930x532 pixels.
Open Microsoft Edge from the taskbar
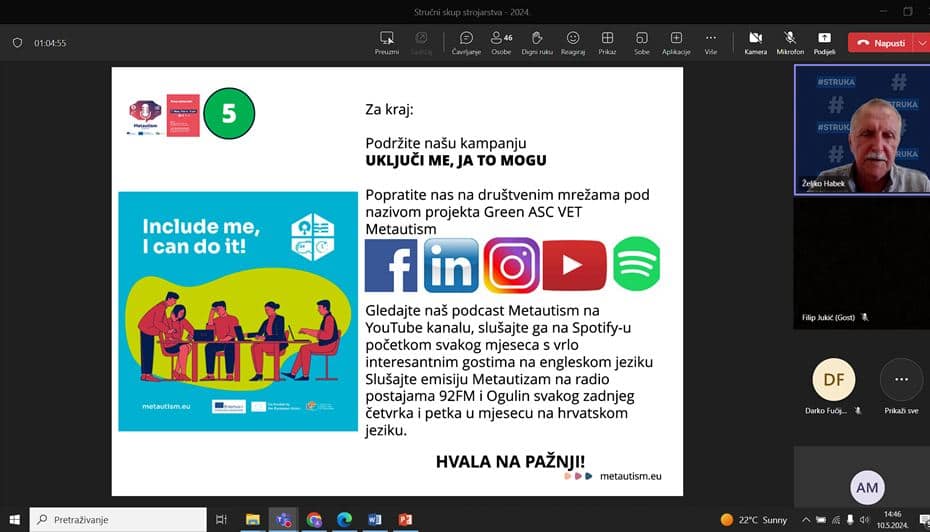point(345,520)
